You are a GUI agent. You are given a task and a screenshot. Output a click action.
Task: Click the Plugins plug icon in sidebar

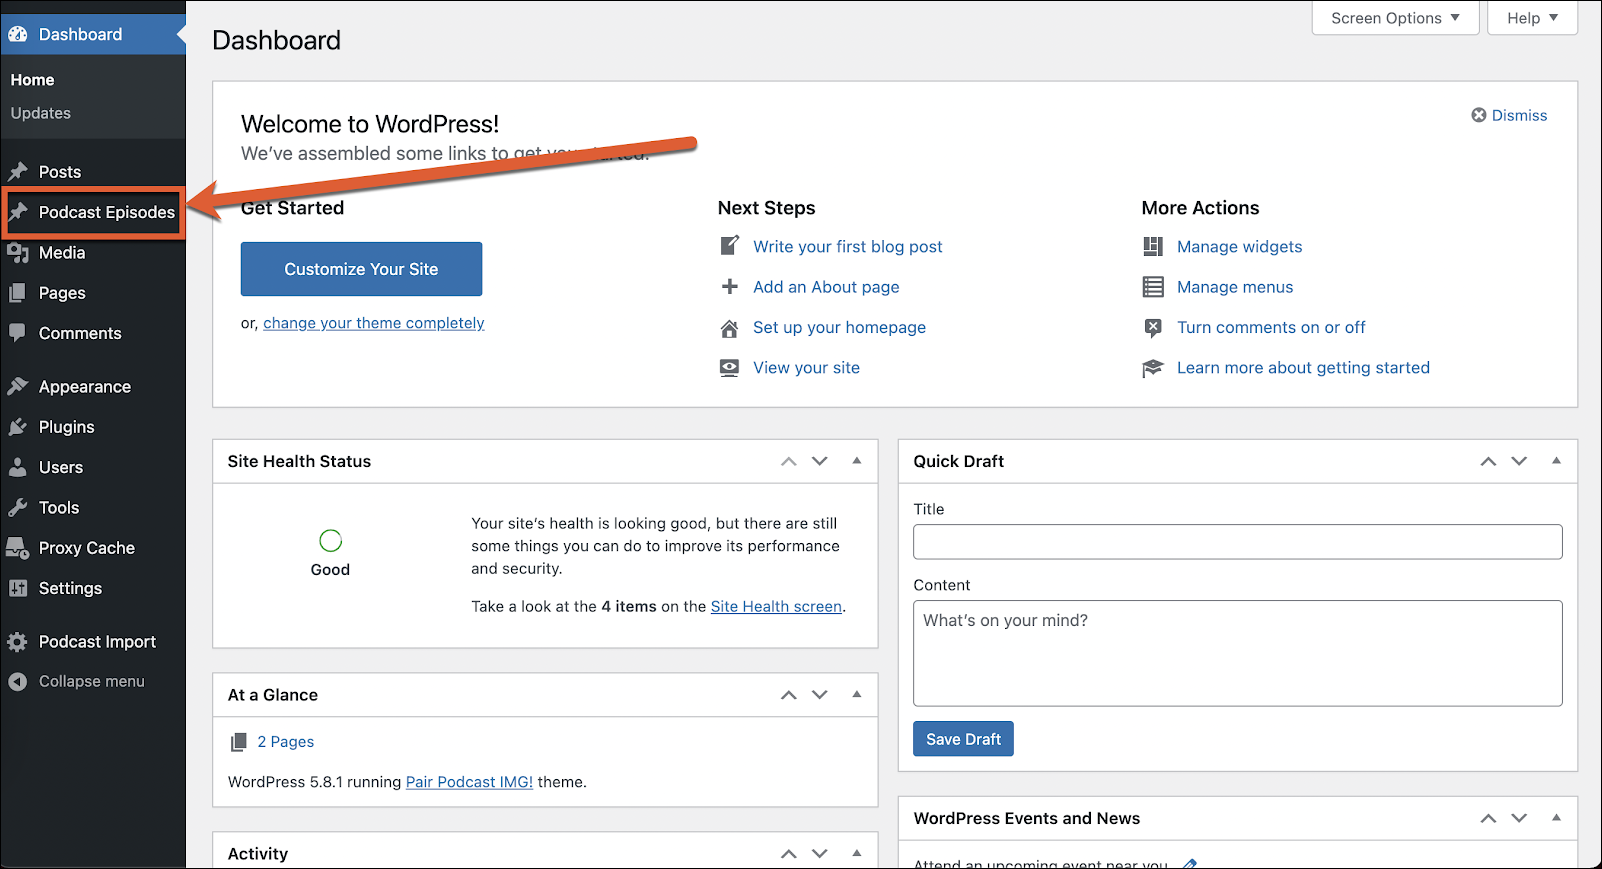[18, 427]
